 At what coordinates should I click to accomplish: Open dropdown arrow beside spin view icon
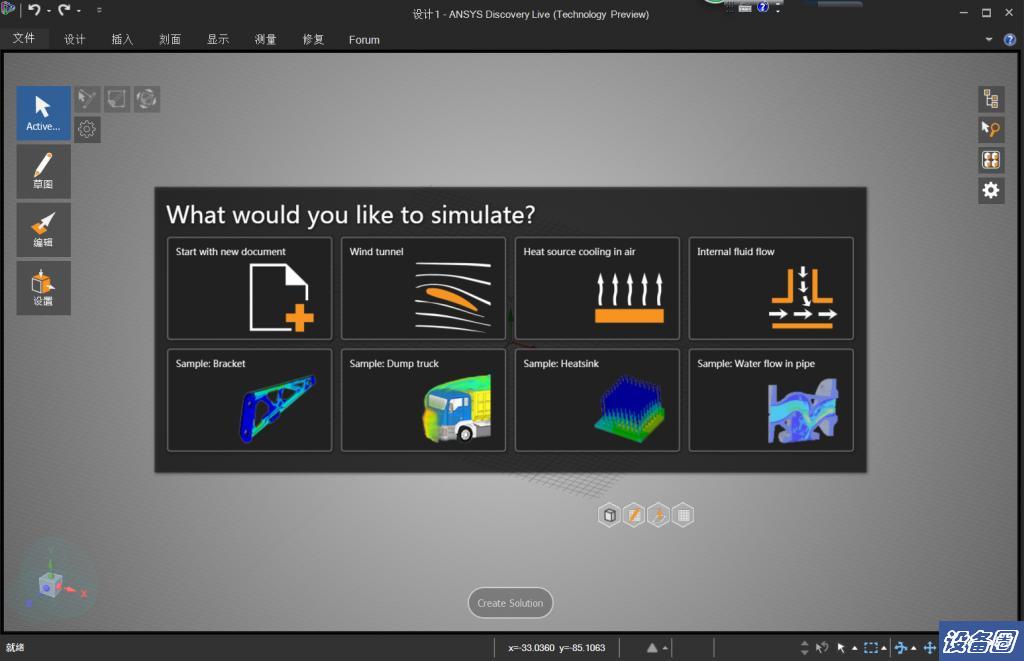[914, 648]
